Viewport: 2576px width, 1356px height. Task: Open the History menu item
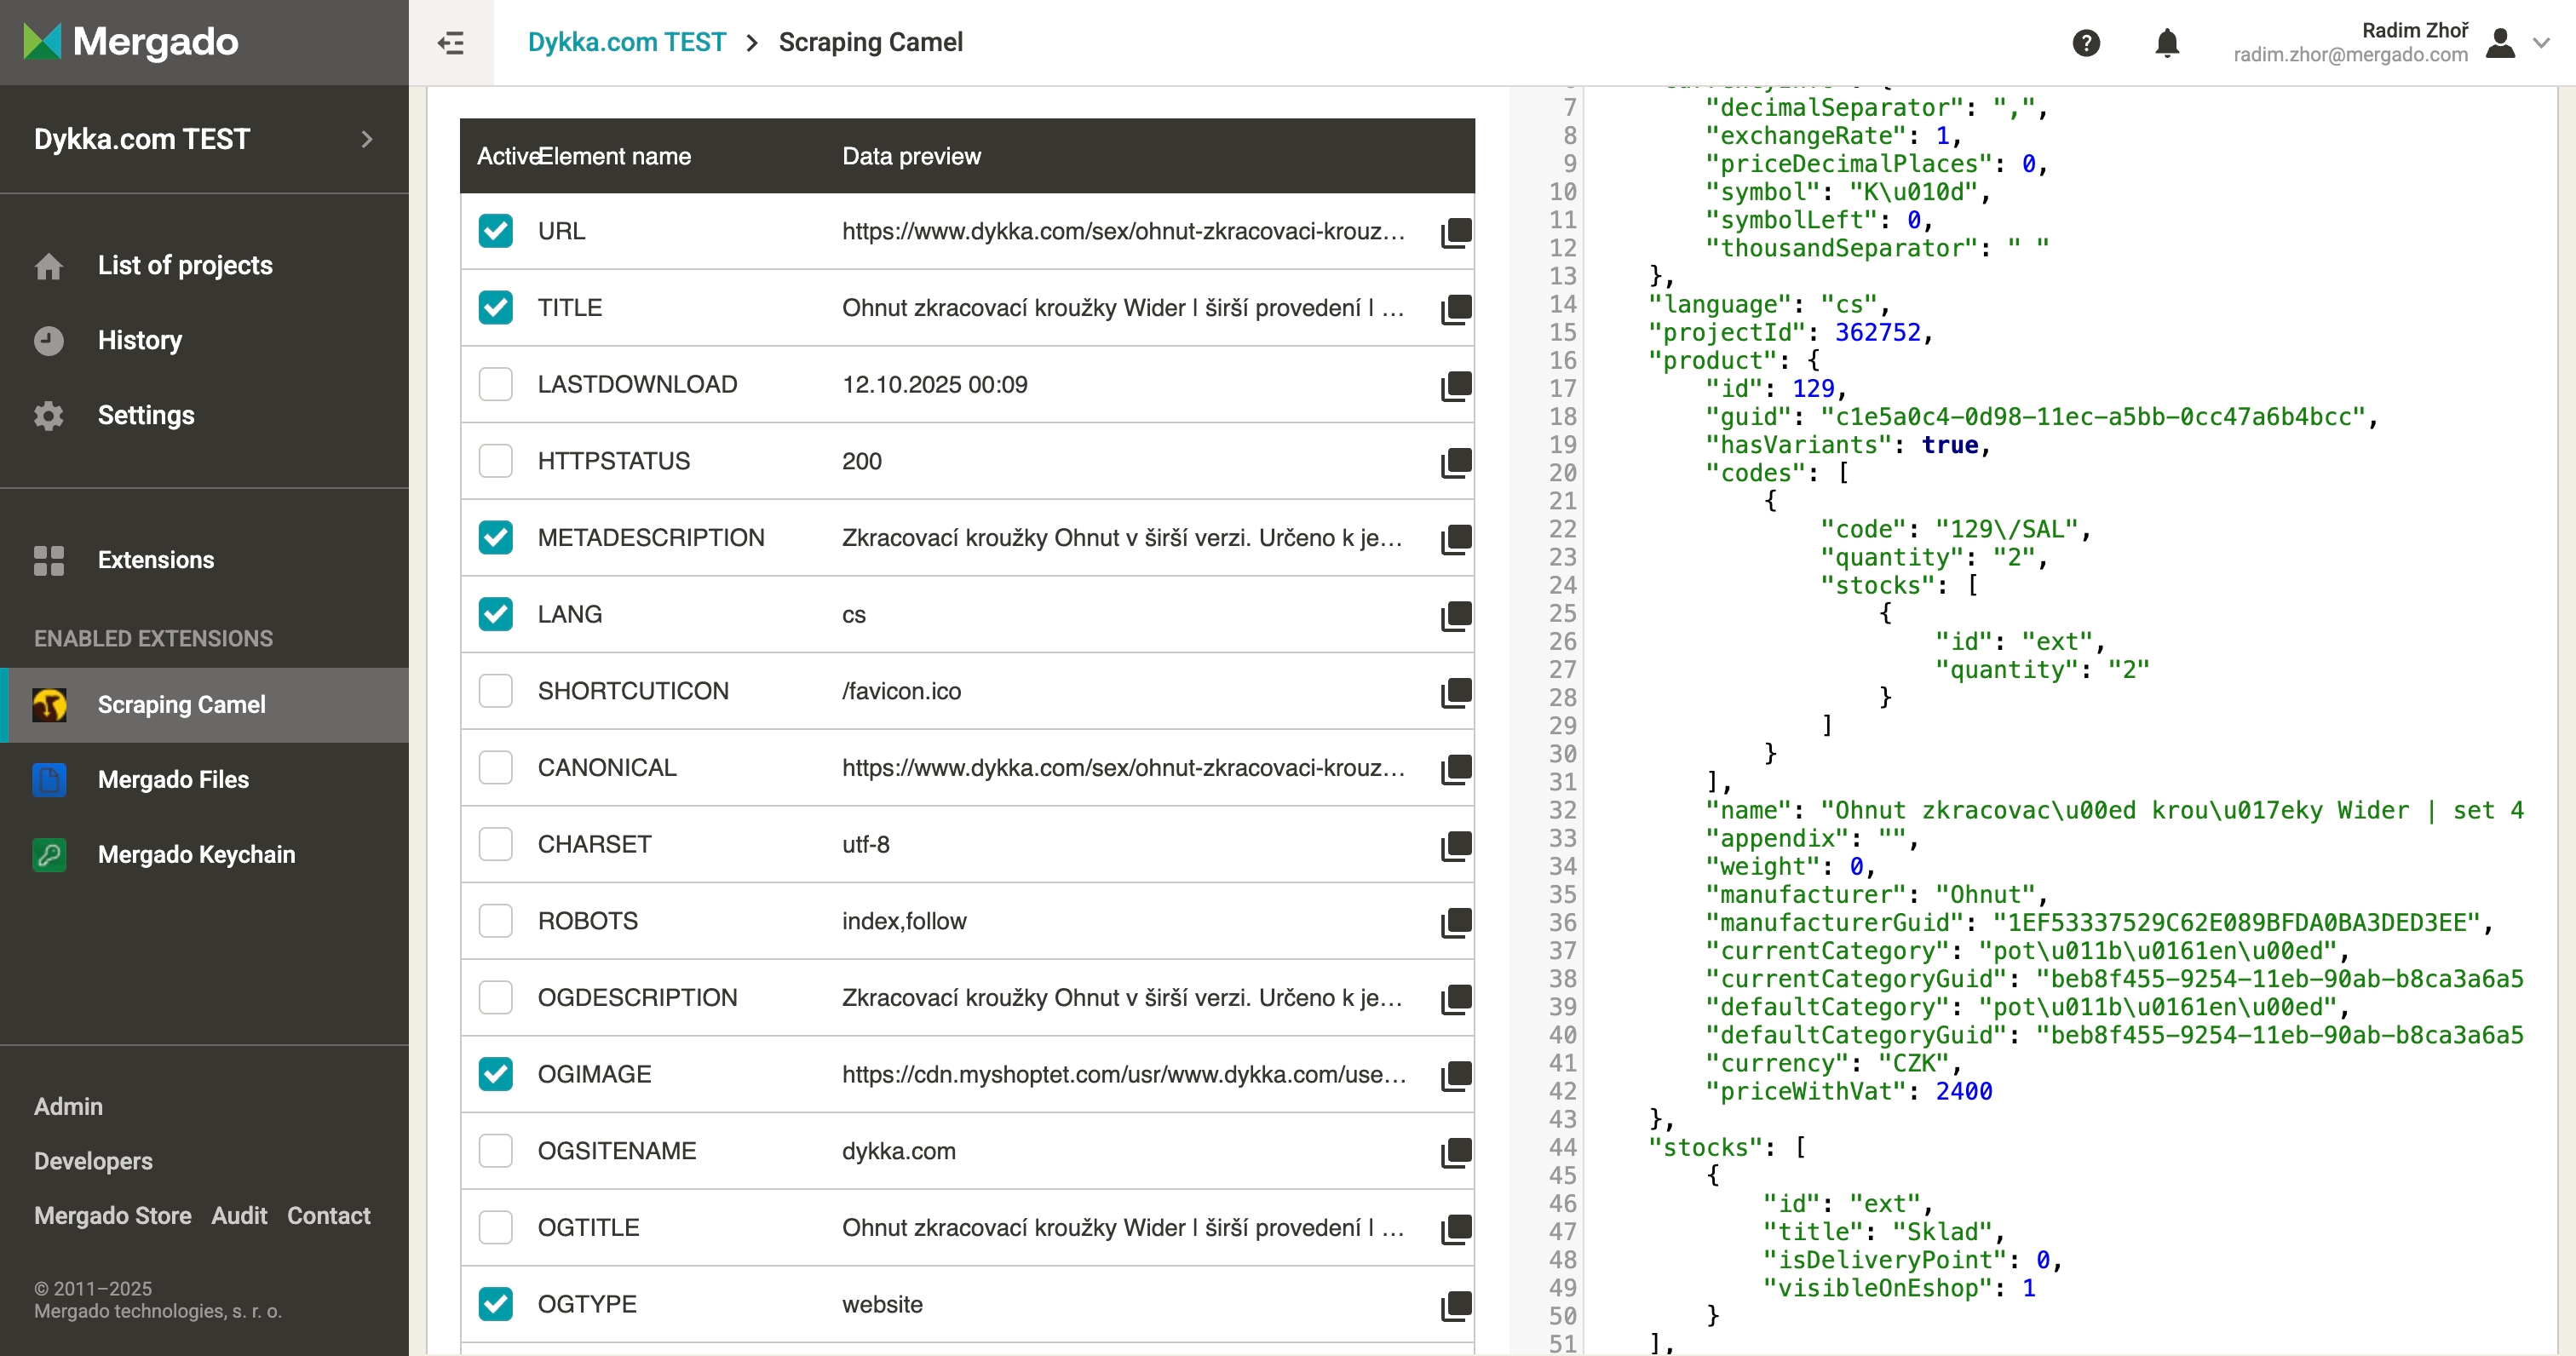coord(139,340)
